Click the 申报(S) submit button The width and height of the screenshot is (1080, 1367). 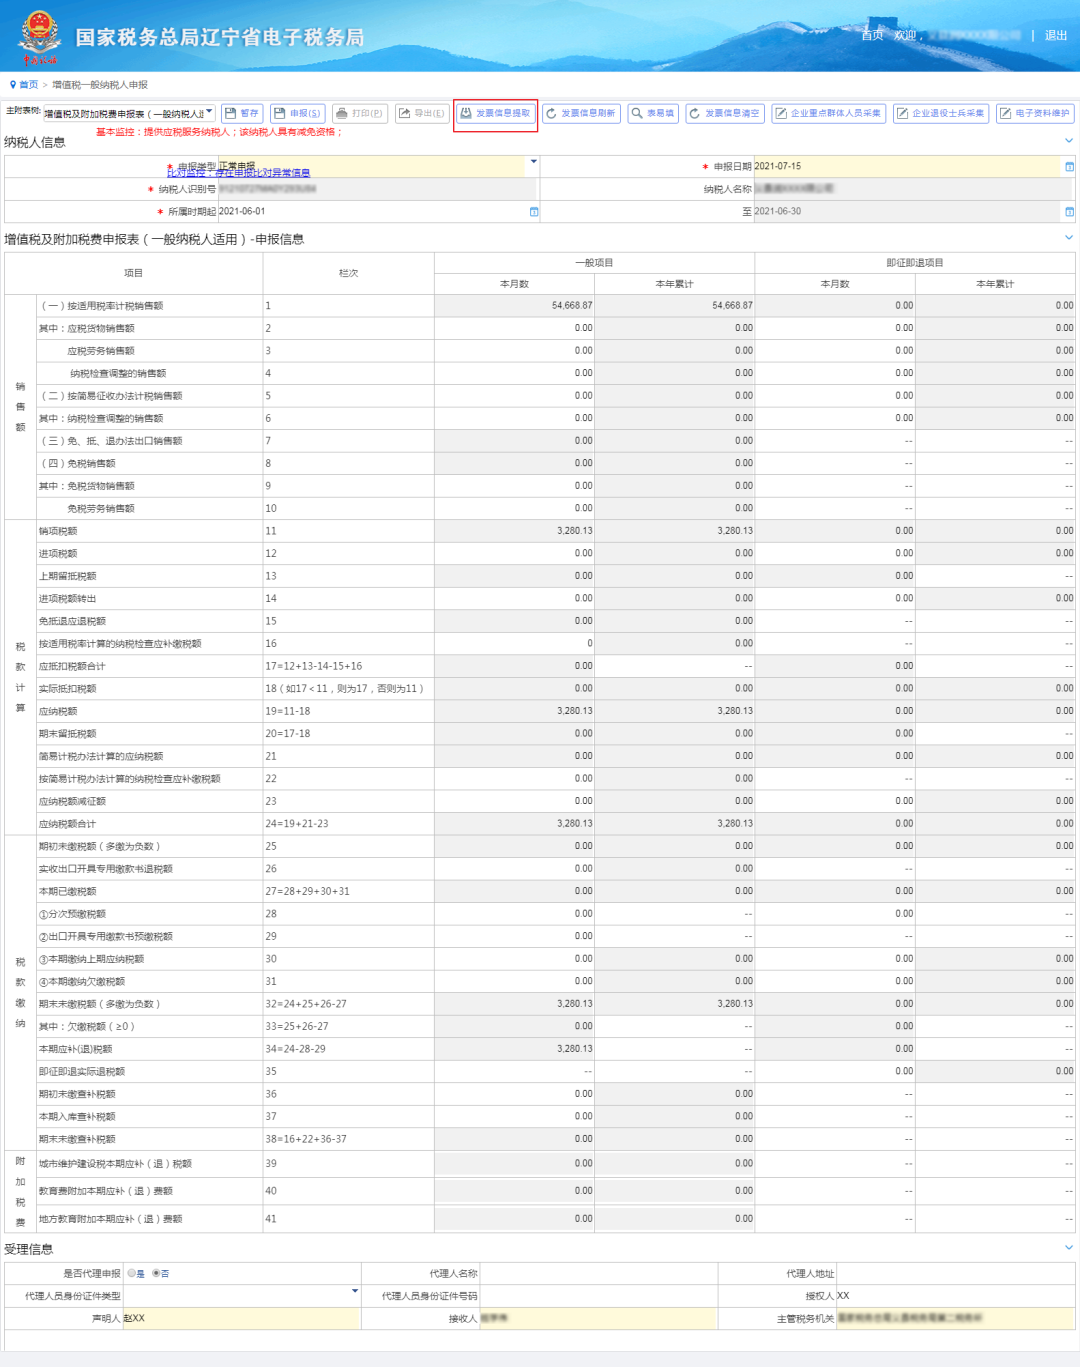298,113
